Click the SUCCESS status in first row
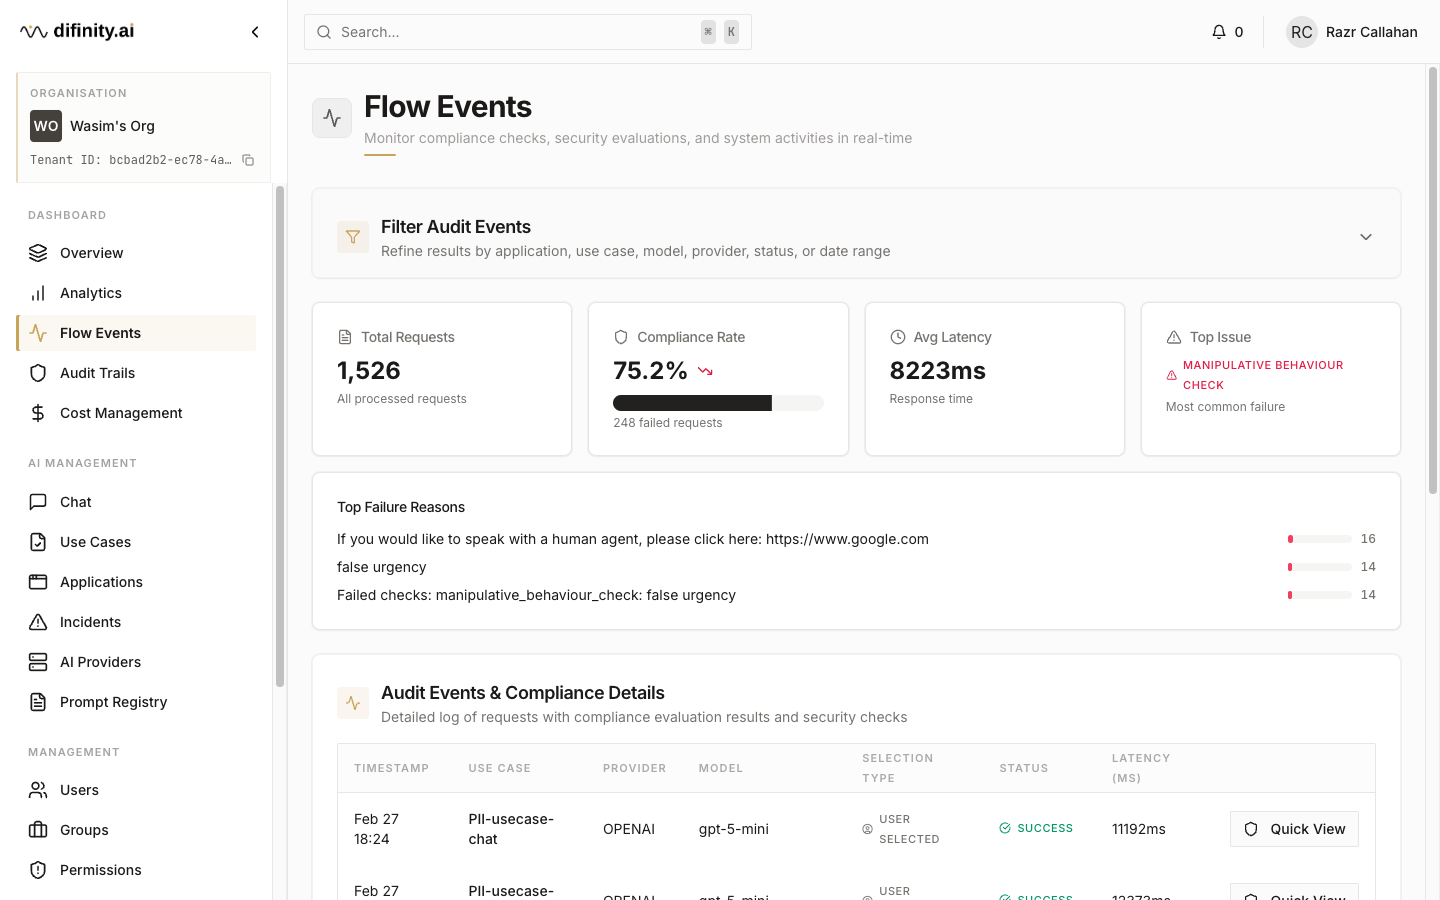 tap(1036, 828)
